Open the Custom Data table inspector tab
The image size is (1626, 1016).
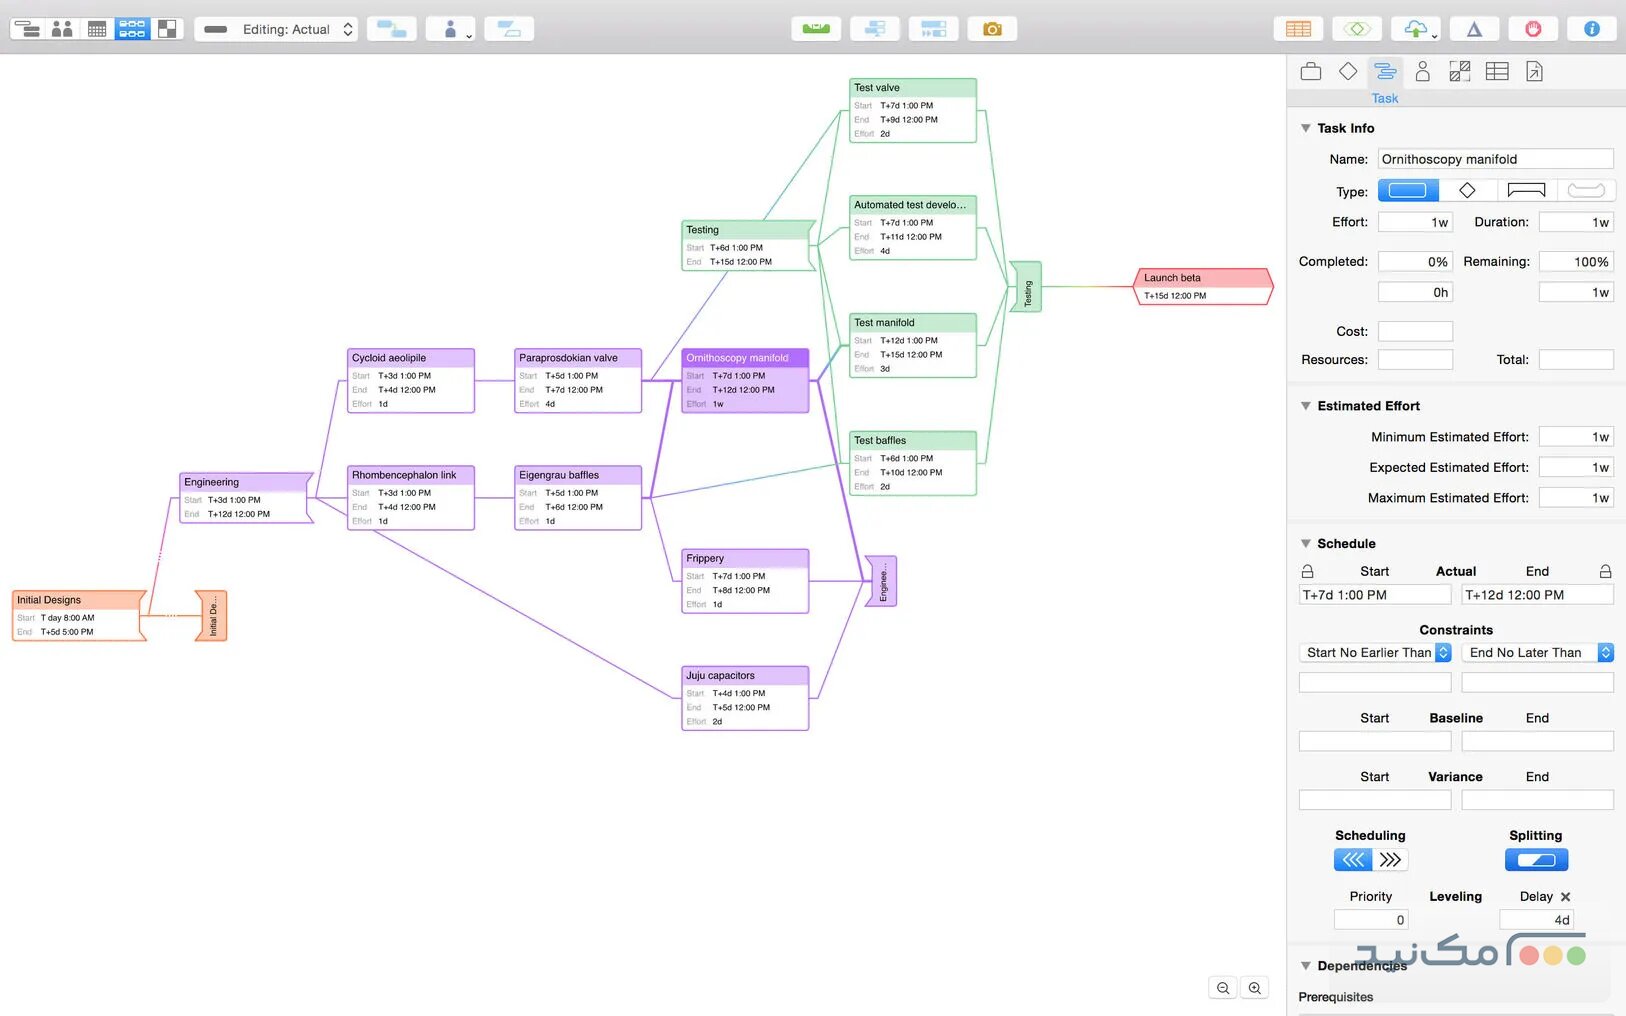1497,72
